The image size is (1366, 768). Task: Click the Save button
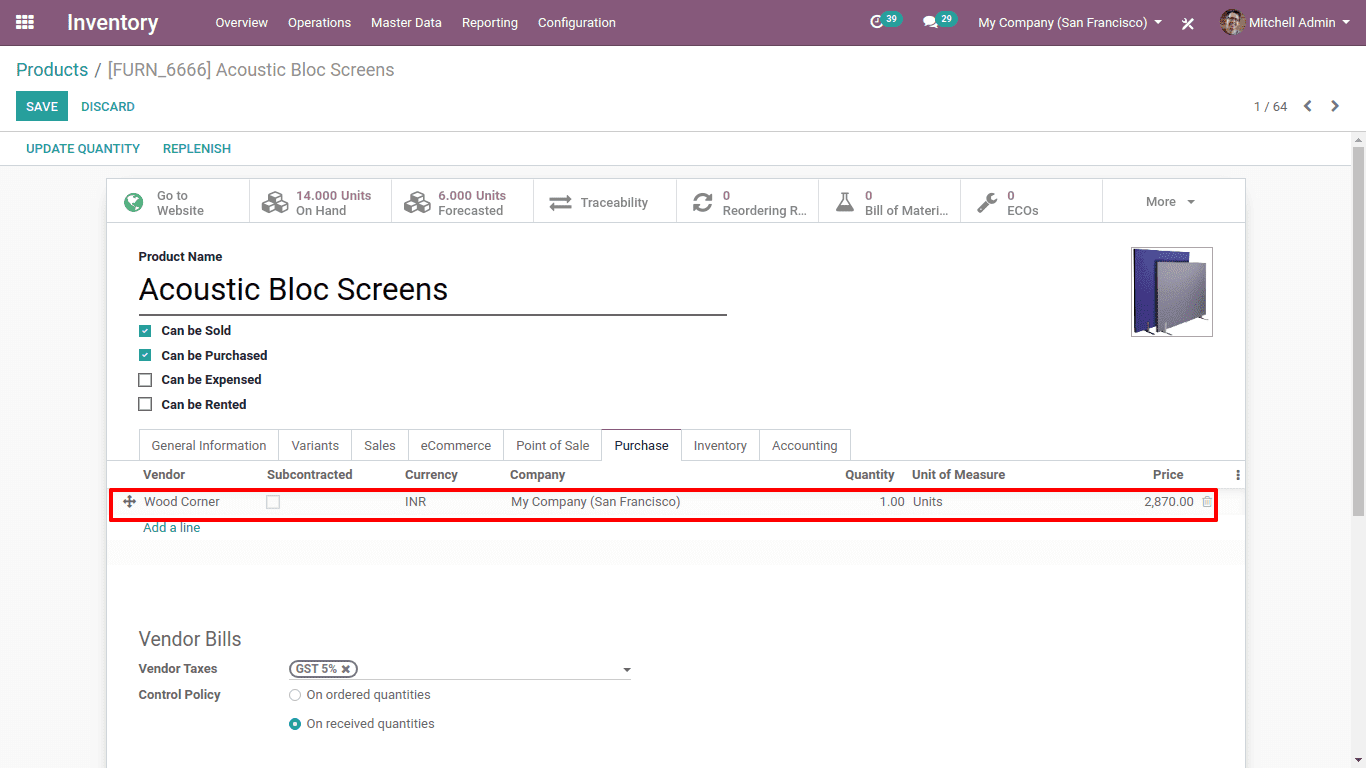42,106
